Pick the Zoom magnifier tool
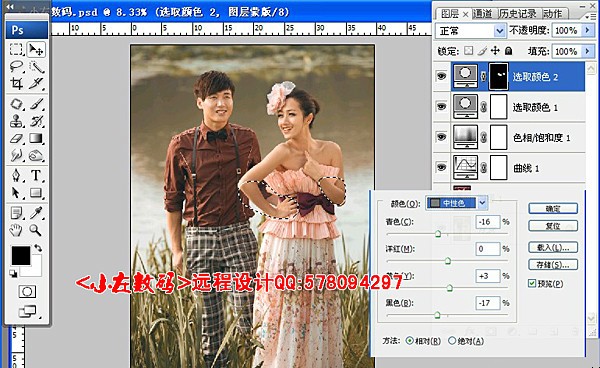 (36, 230)
